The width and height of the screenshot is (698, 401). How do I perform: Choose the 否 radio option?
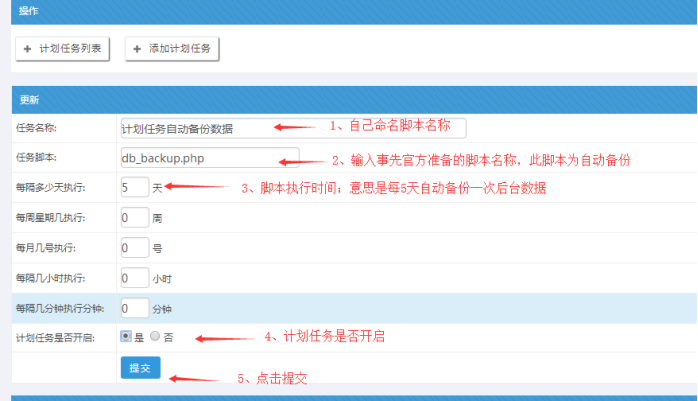tap(154, 337)
